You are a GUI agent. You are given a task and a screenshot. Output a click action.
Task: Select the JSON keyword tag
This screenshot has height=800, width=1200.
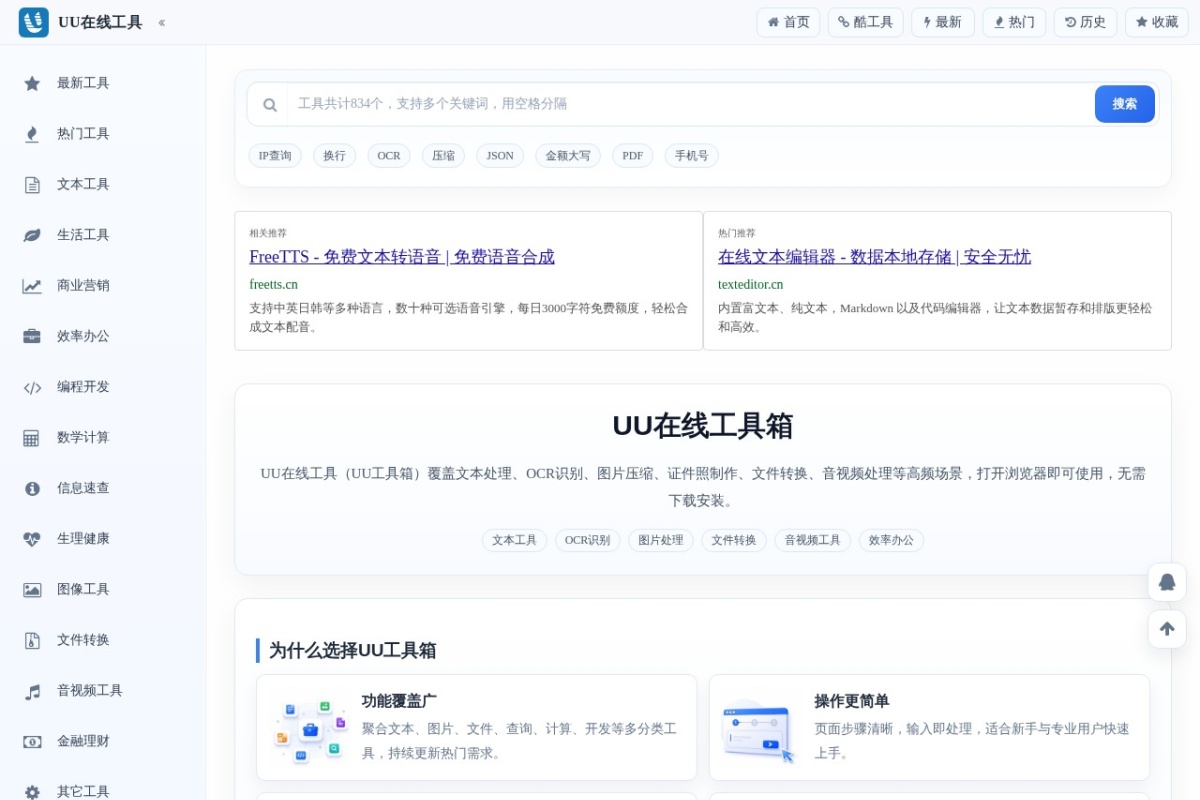click(500, 156)
